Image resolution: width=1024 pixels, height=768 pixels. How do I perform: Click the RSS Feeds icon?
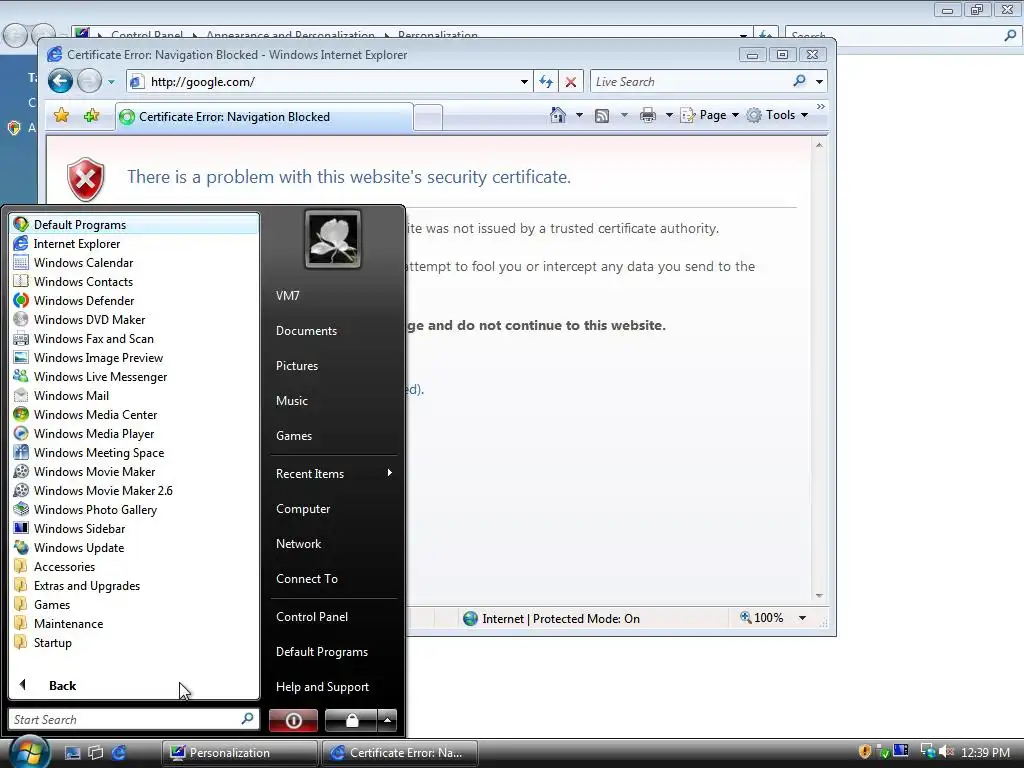[x=602, y=116]
